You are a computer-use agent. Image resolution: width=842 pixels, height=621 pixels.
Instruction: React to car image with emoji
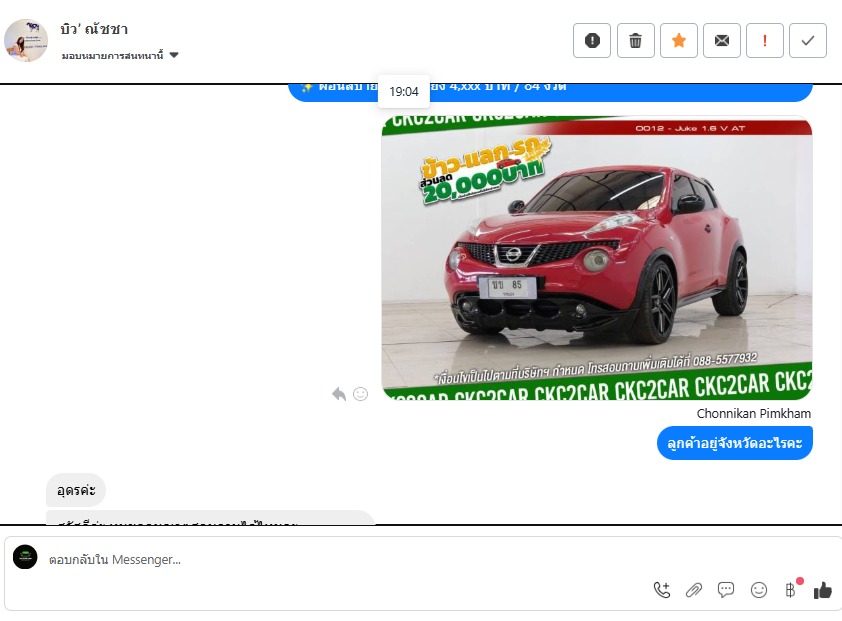point(361,394)
